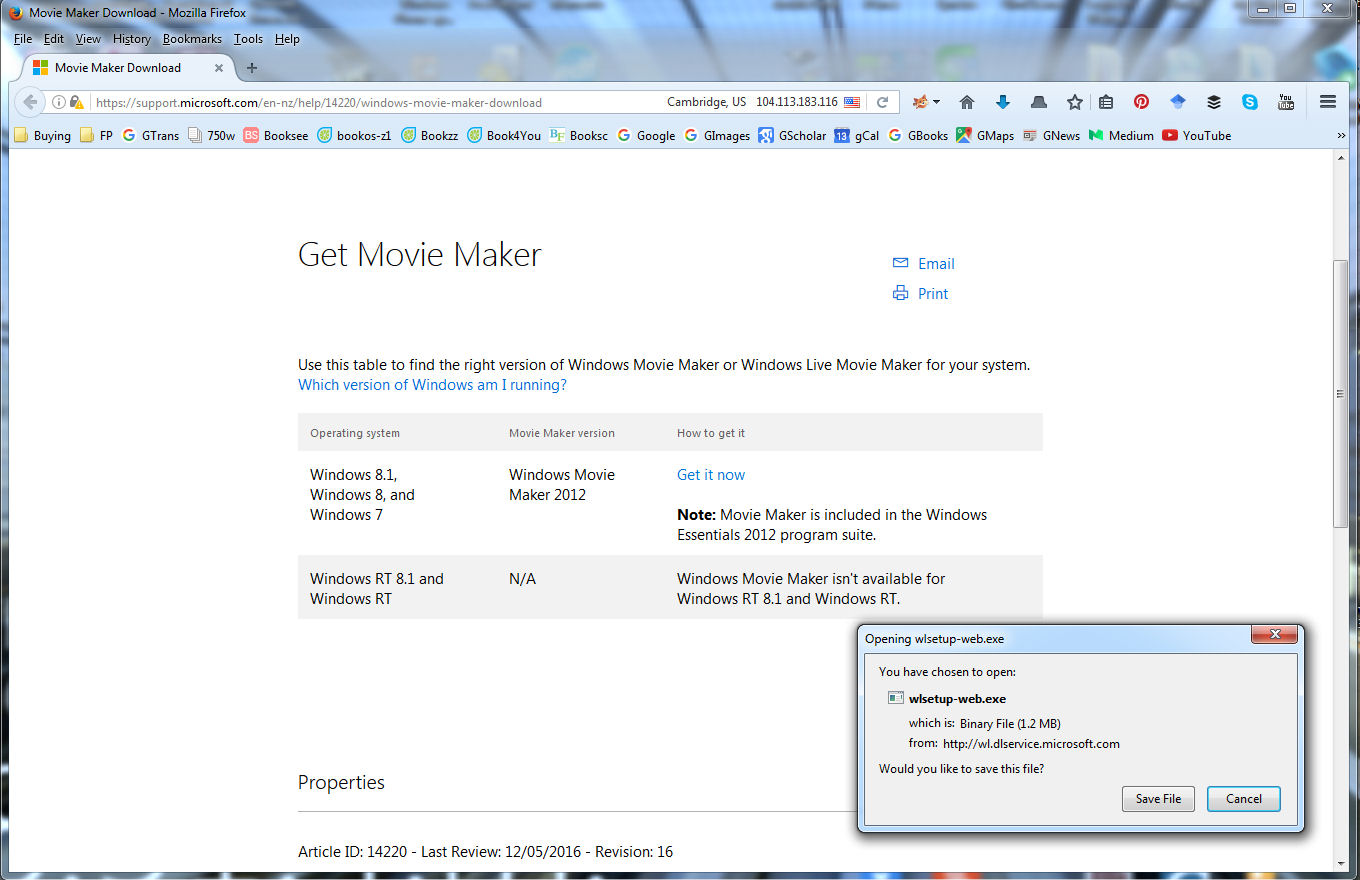
Task: Click the US flag icon in address bar
Action: point(852,102)
